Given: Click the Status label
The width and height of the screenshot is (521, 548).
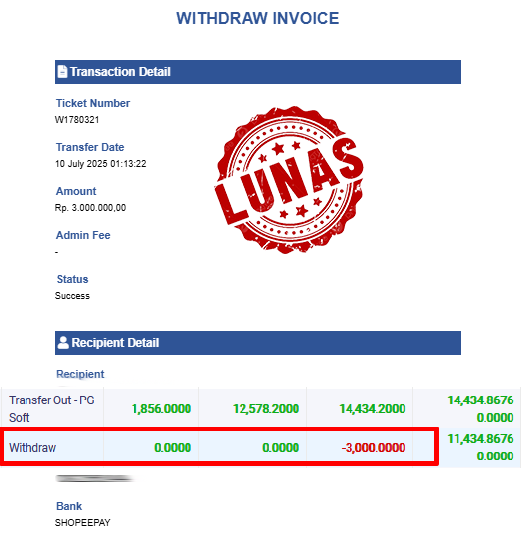Looking at the screenshot, I should pos(72,279).
